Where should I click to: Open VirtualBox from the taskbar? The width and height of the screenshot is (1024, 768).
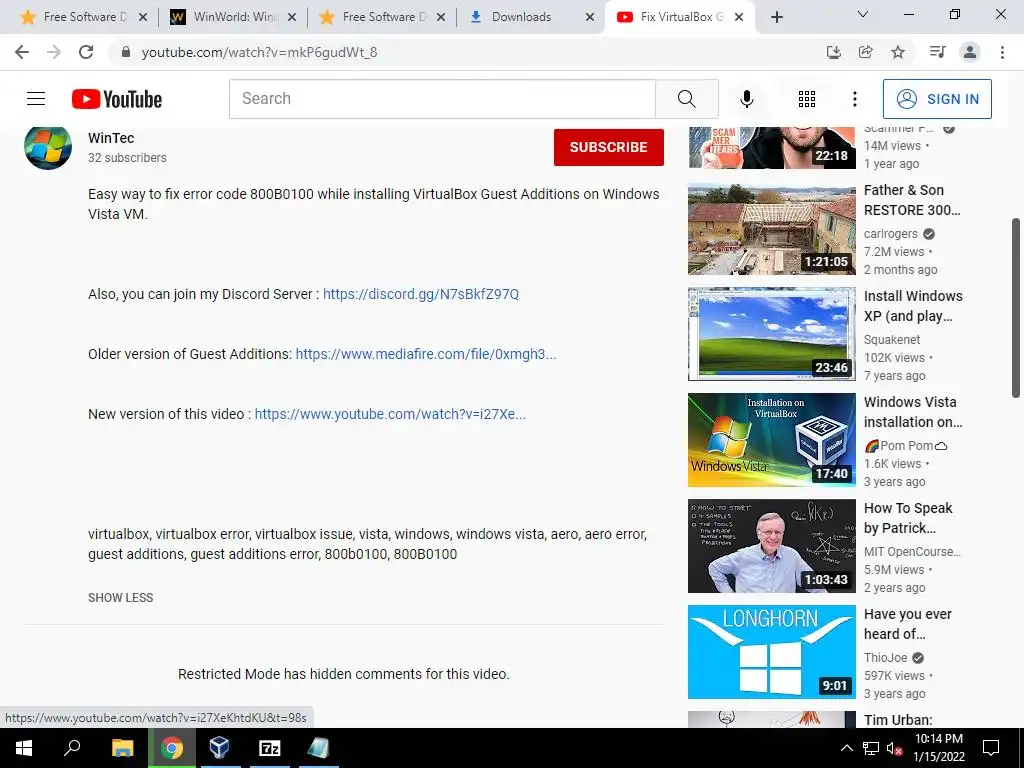219,748
